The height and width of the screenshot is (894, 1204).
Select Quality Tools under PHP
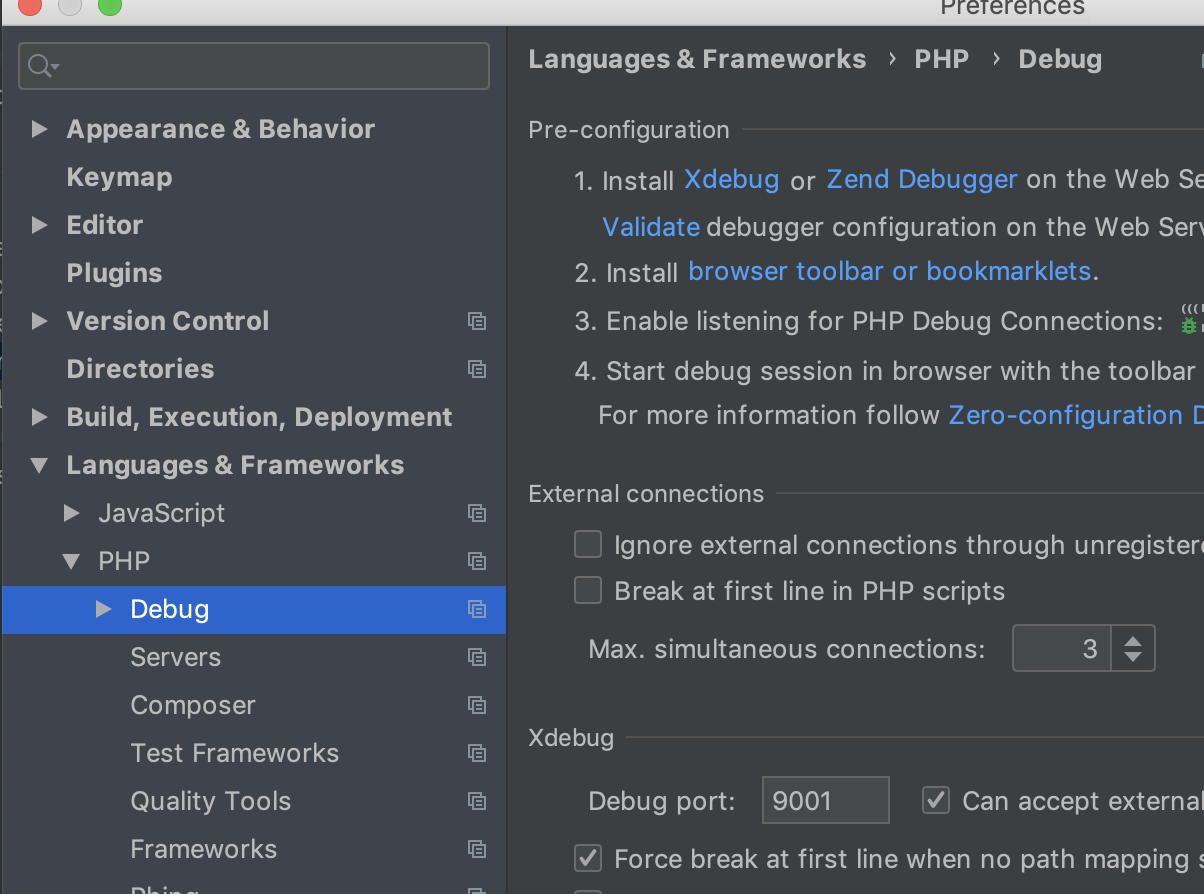[211, 801]
